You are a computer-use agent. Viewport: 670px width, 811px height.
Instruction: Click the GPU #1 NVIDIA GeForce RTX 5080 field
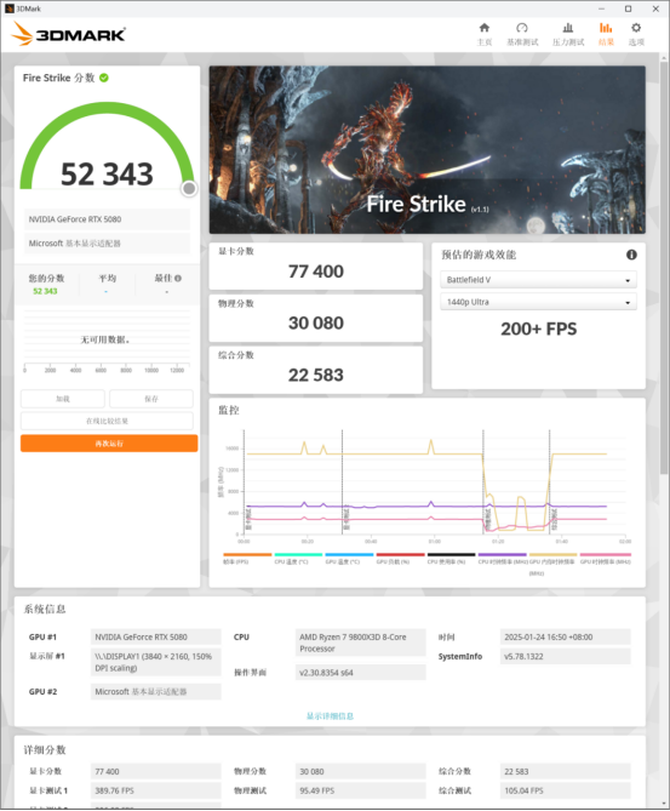click(156, 637)
